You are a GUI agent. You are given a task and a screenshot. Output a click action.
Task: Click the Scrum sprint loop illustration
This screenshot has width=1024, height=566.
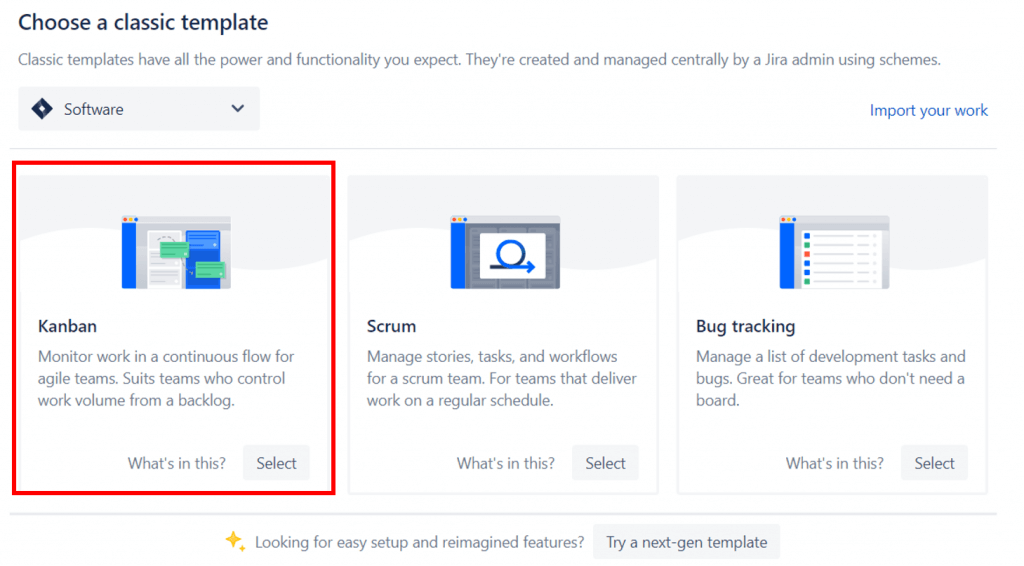point(505,252)
